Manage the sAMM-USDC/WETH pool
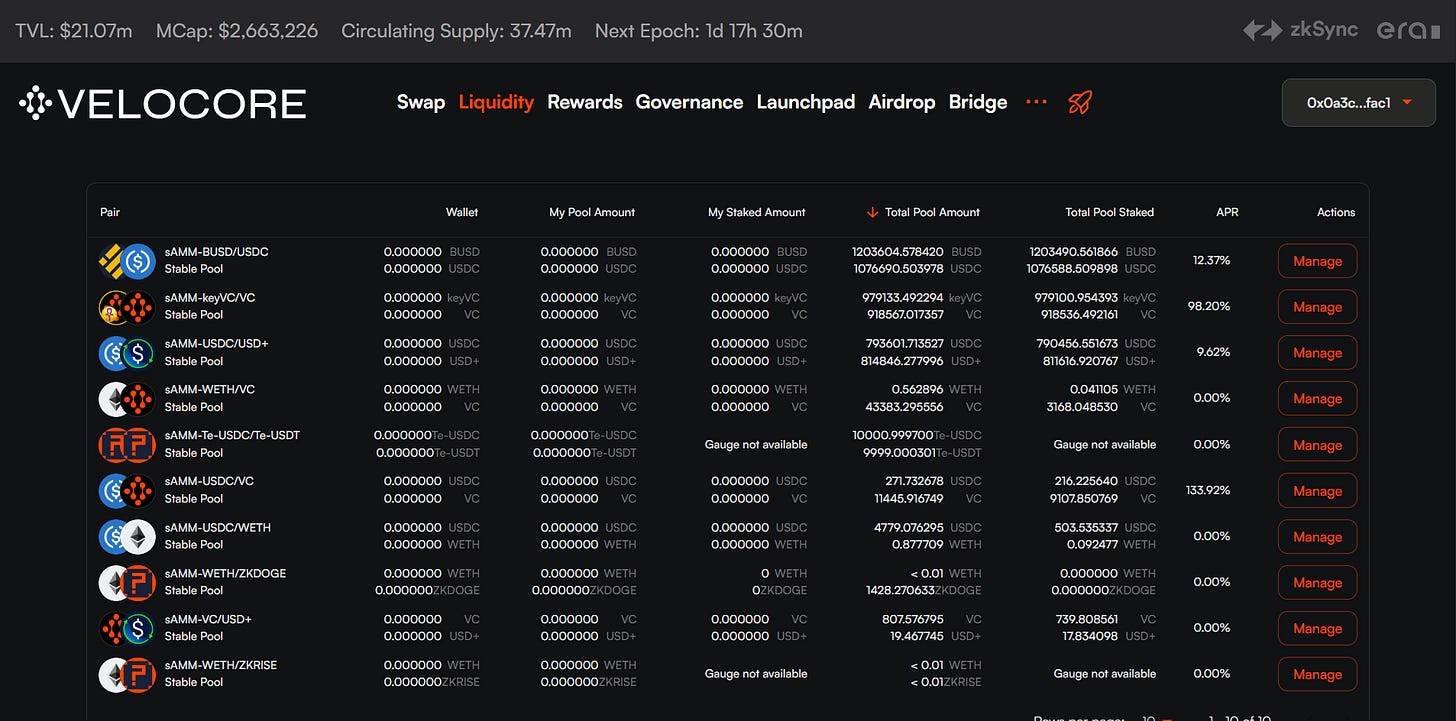1456x721 pixels. pyautogui.click(x=1317, y=537)
